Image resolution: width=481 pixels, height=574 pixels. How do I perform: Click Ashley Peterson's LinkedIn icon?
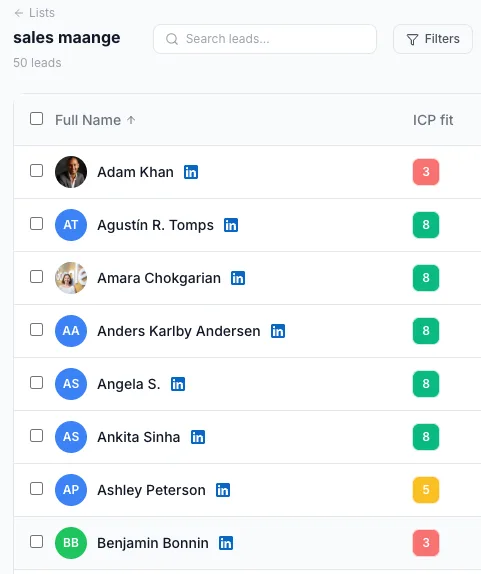223,490
